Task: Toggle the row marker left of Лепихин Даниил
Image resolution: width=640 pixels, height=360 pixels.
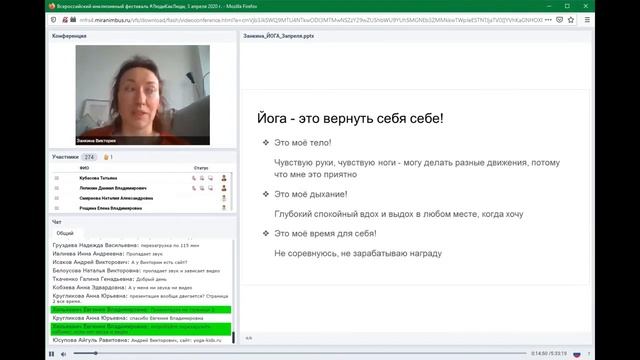Action: point(57,188)
